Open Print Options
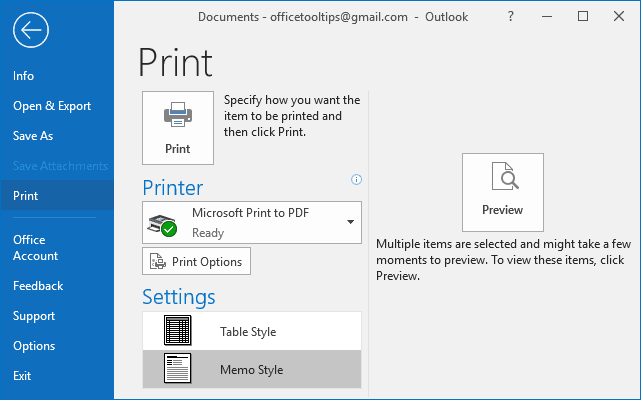The height and width of the screenshot is (400, 641). coord(196,261)
